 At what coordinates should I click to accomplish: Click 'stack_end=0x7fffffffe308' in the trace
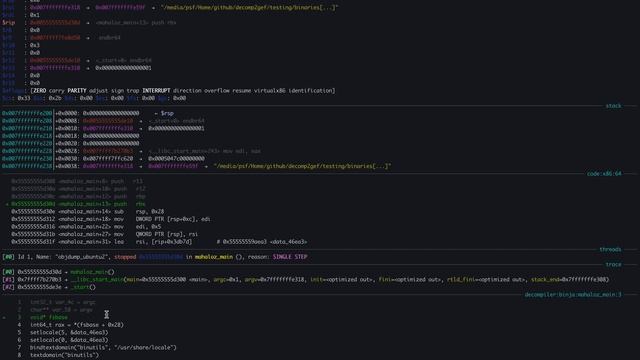(569, 280)
